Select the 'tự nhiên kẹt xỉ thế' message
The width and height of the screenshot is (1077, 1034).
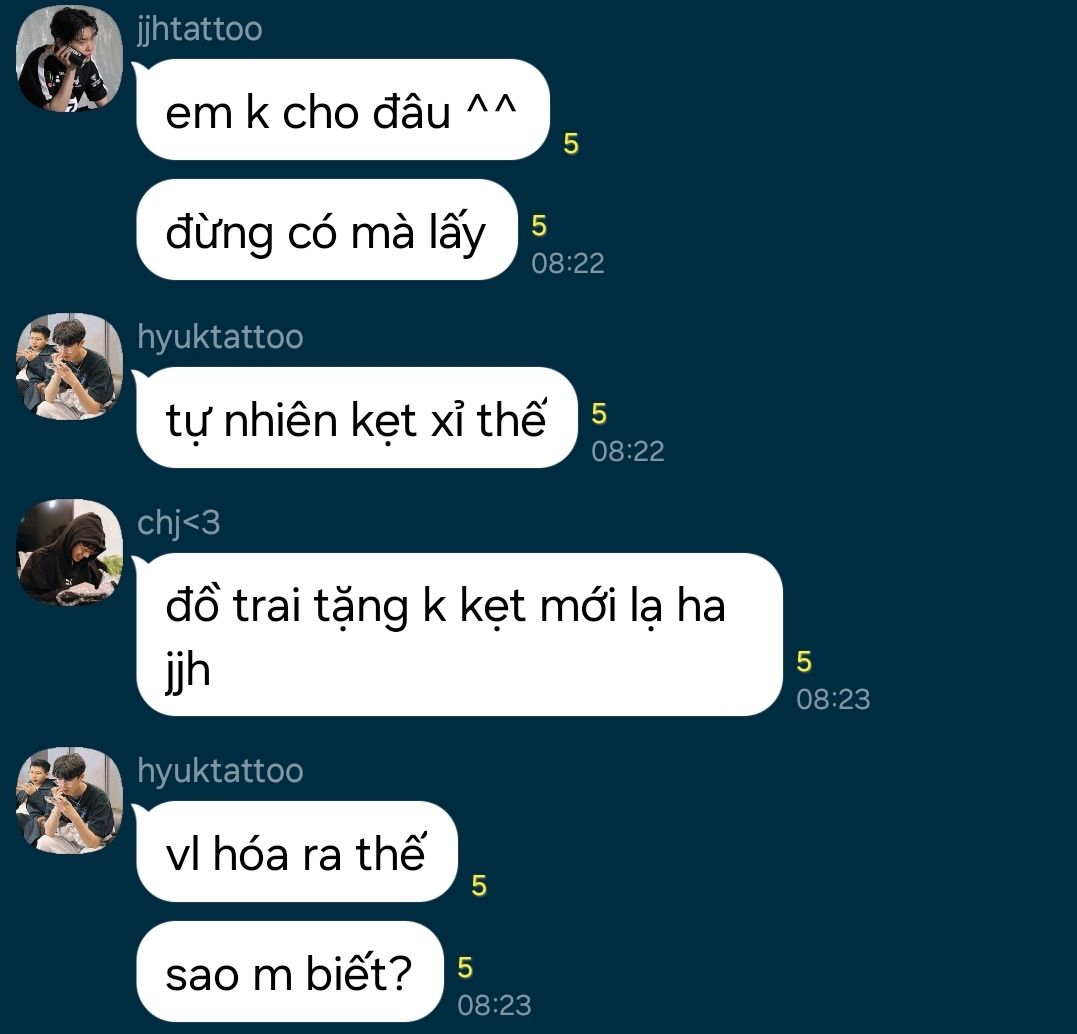point(356,418)
